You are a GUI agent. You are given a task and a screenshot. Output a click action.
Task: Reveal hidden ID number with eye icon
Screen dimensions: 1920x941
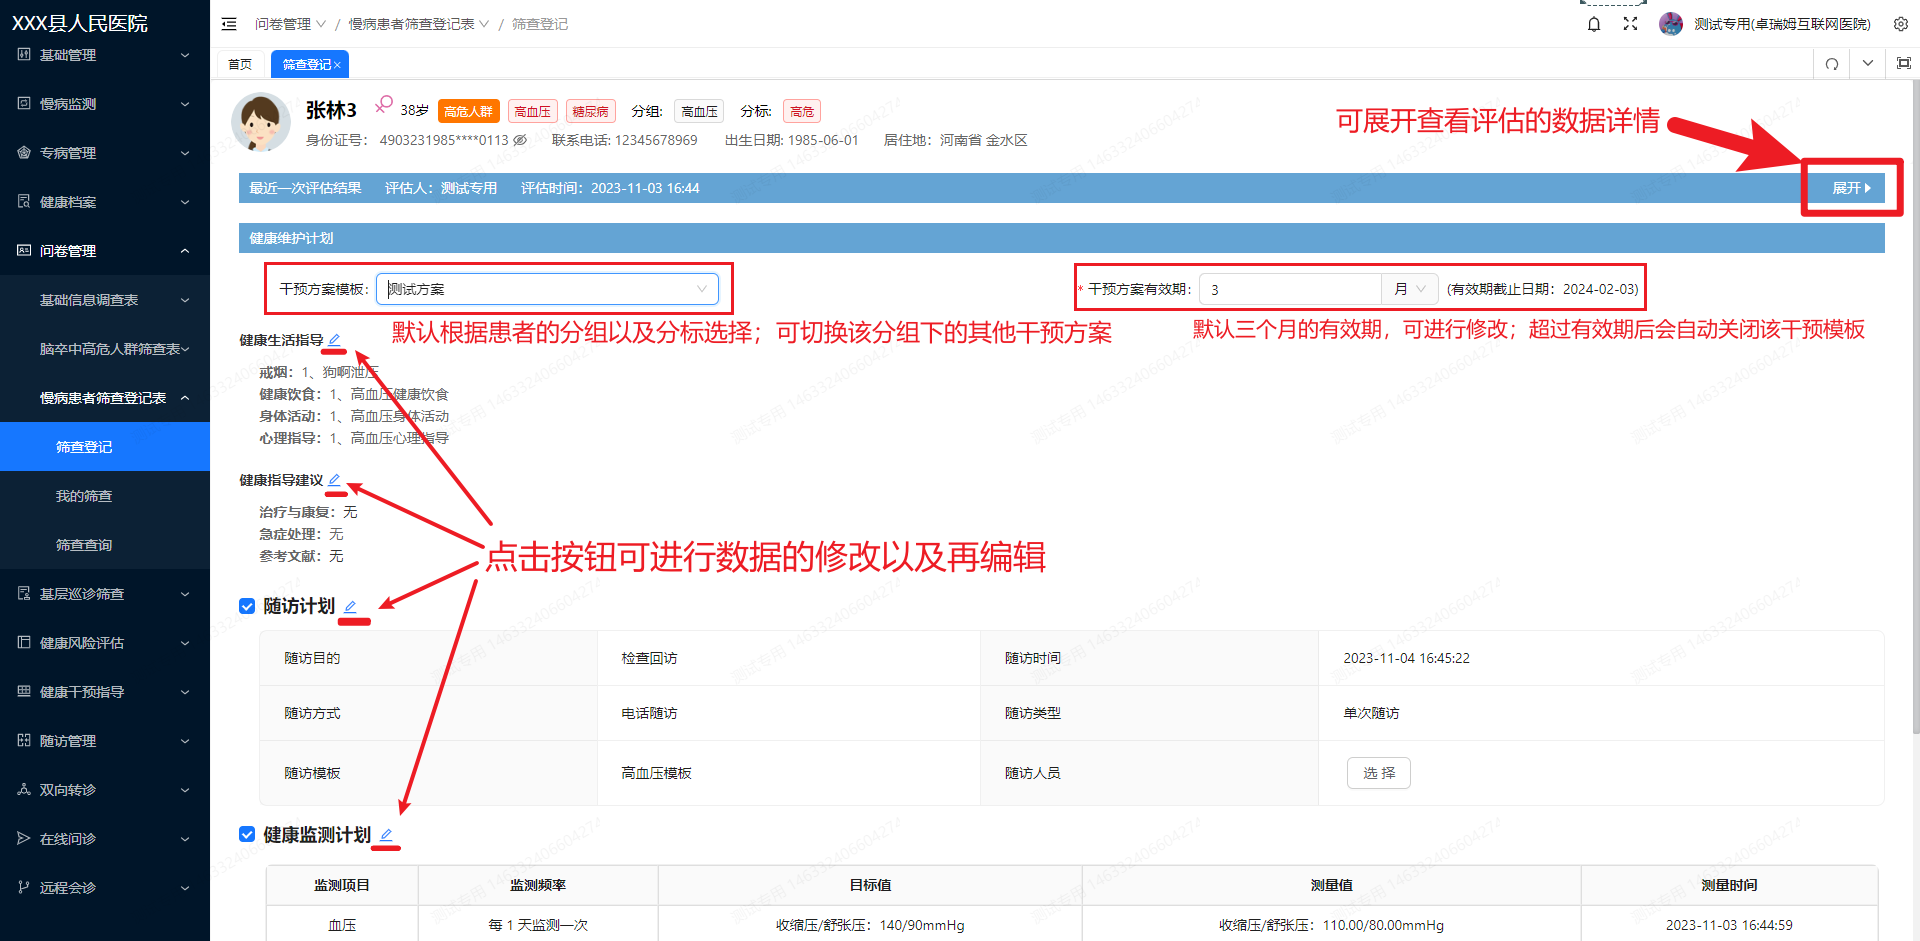[520, 140]
